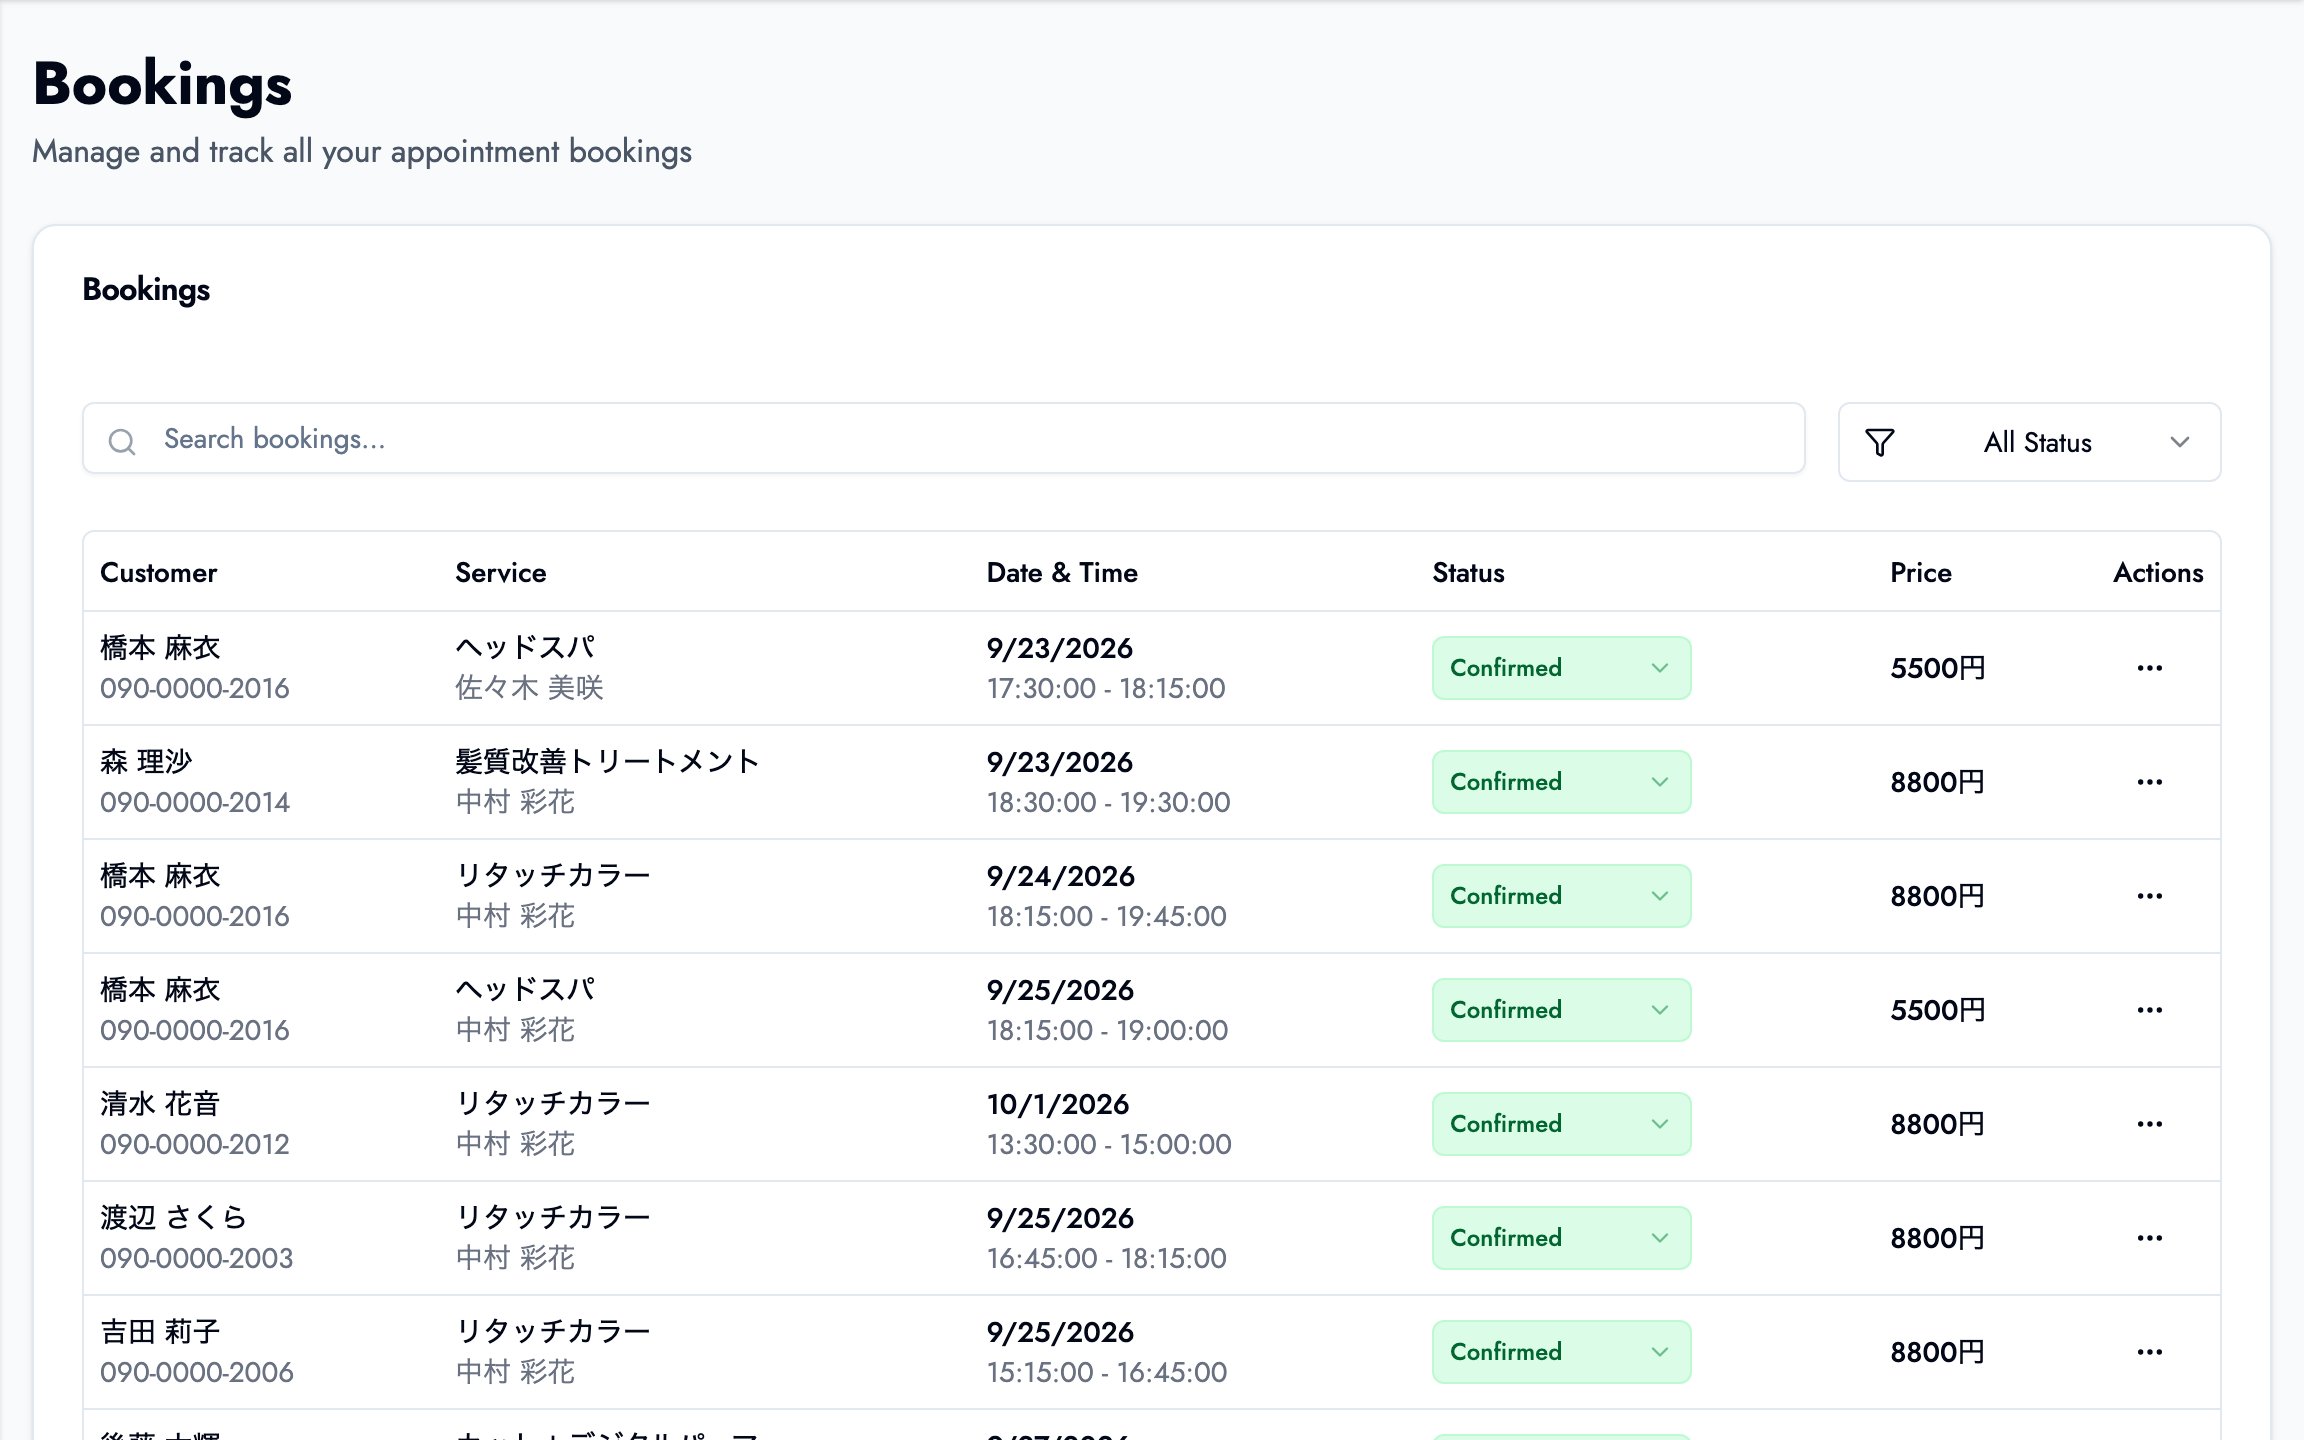
Task: Select customer name 吉田 莉子
Action: click(x=160, y=1332)
